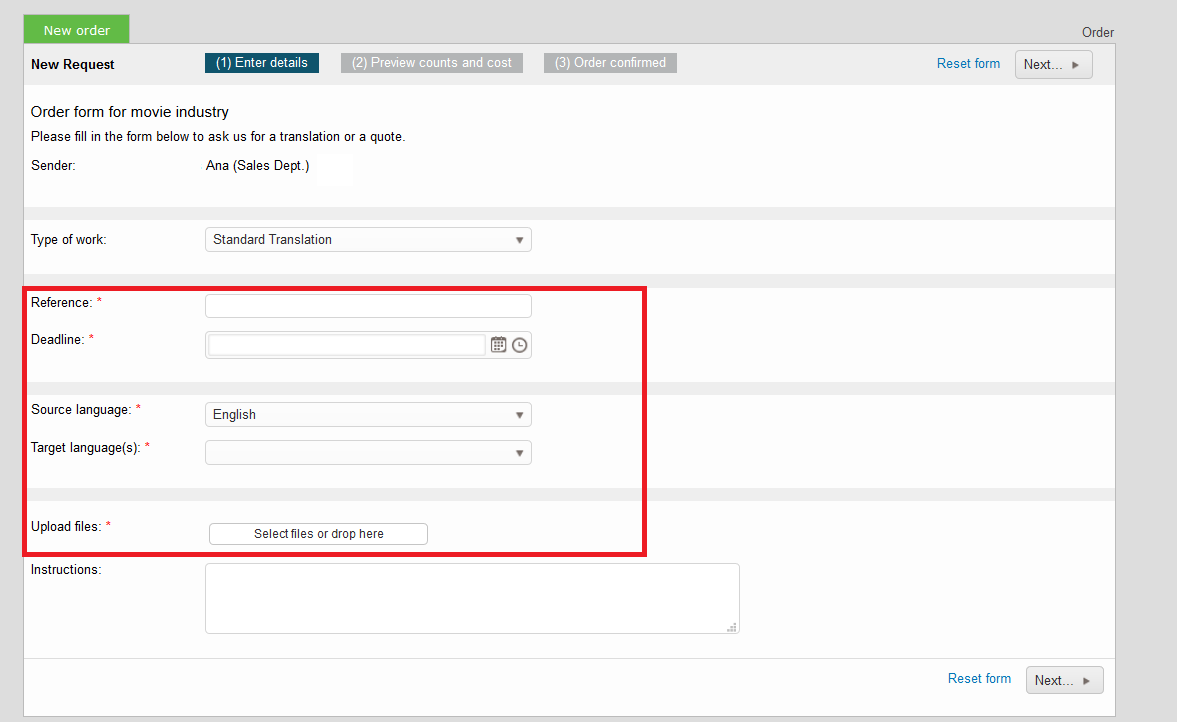This screenshot has height=722, width=1177.
Task: Click the bottom Reset form link
Action: (x=979, y=679)
